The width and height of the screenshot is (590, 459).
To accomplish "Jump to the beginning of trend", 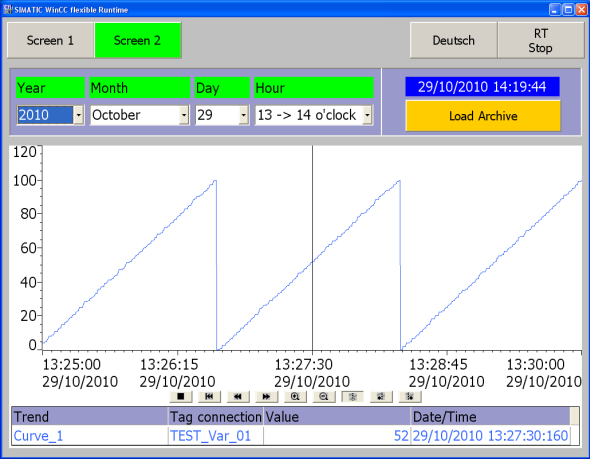I will (210, 396).
